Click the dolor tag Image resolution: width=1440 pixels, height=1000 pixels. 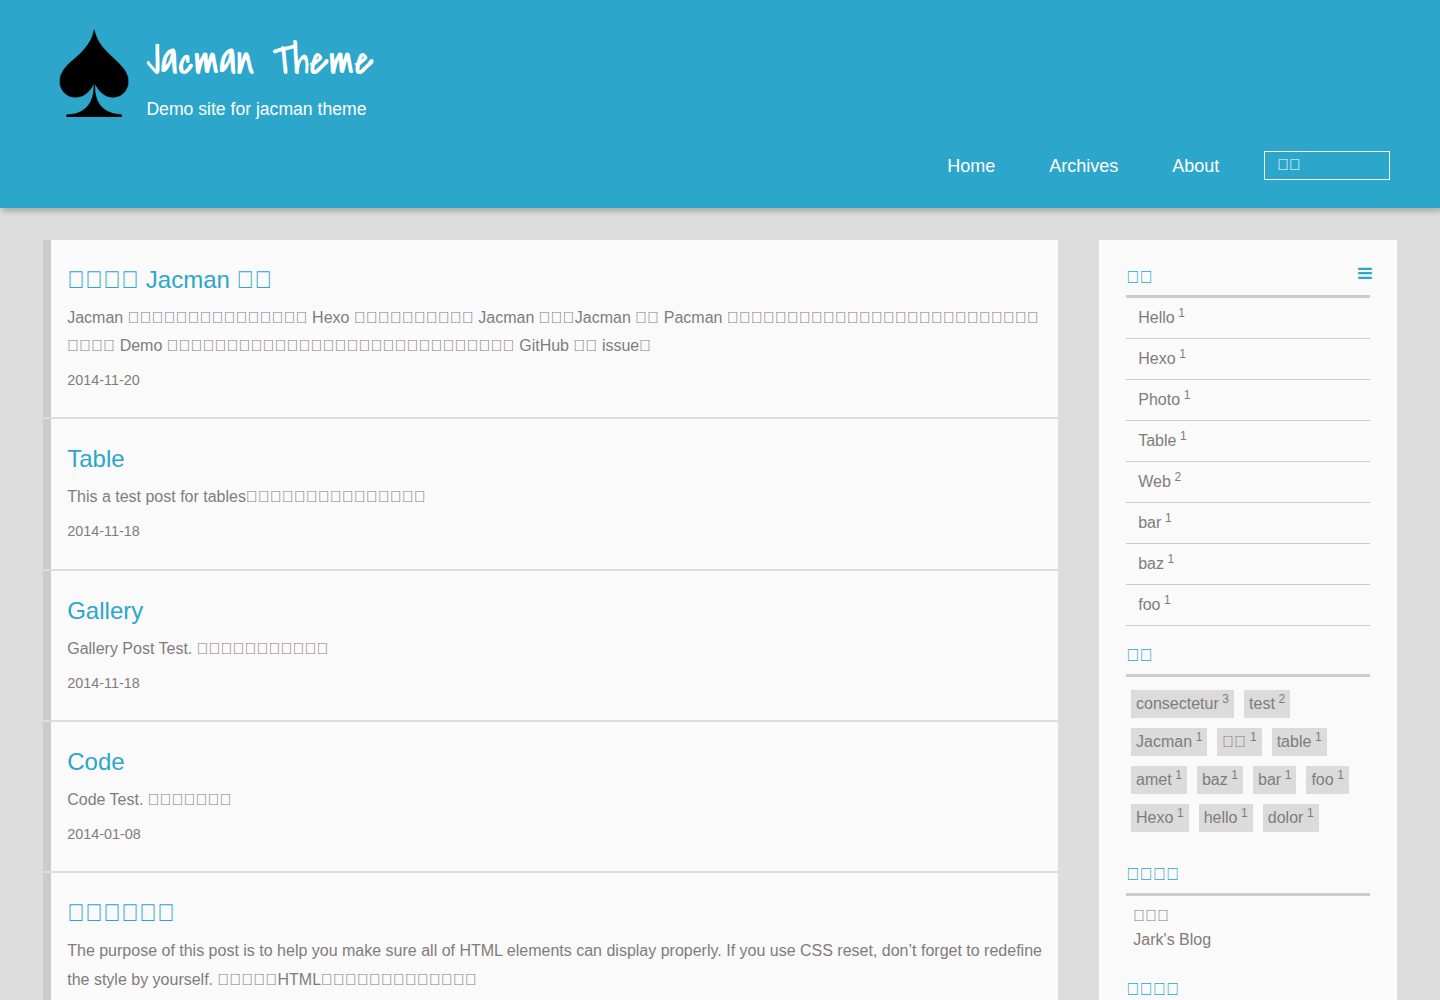pos(1291,818)
